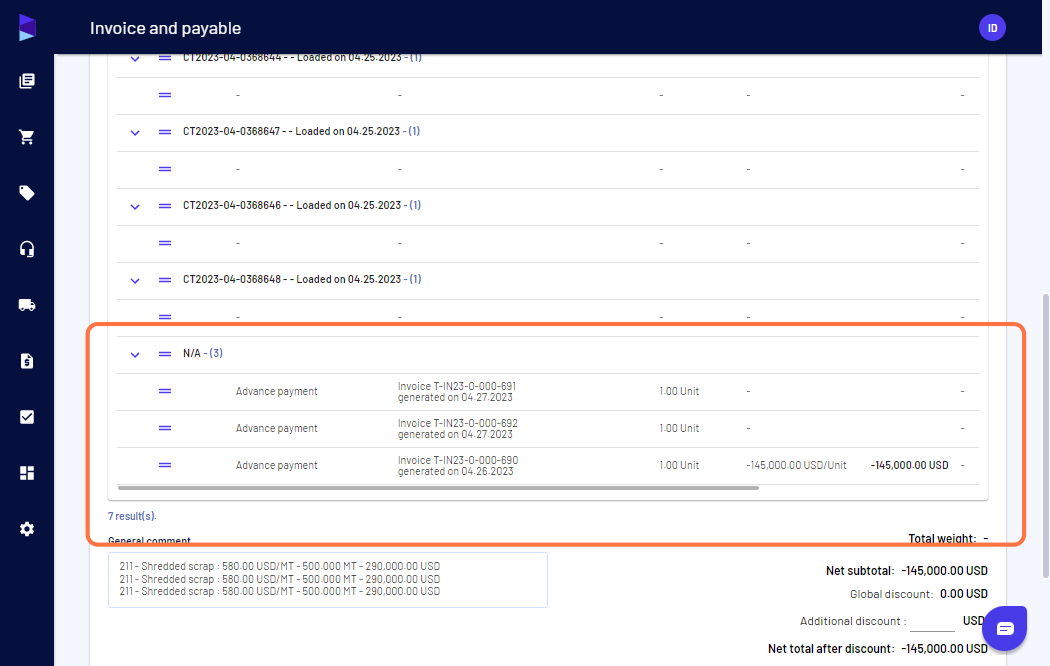The image size is (1050, 666).
Task: Click the vertical page scrollbar
Action: tap(1045, 435)
